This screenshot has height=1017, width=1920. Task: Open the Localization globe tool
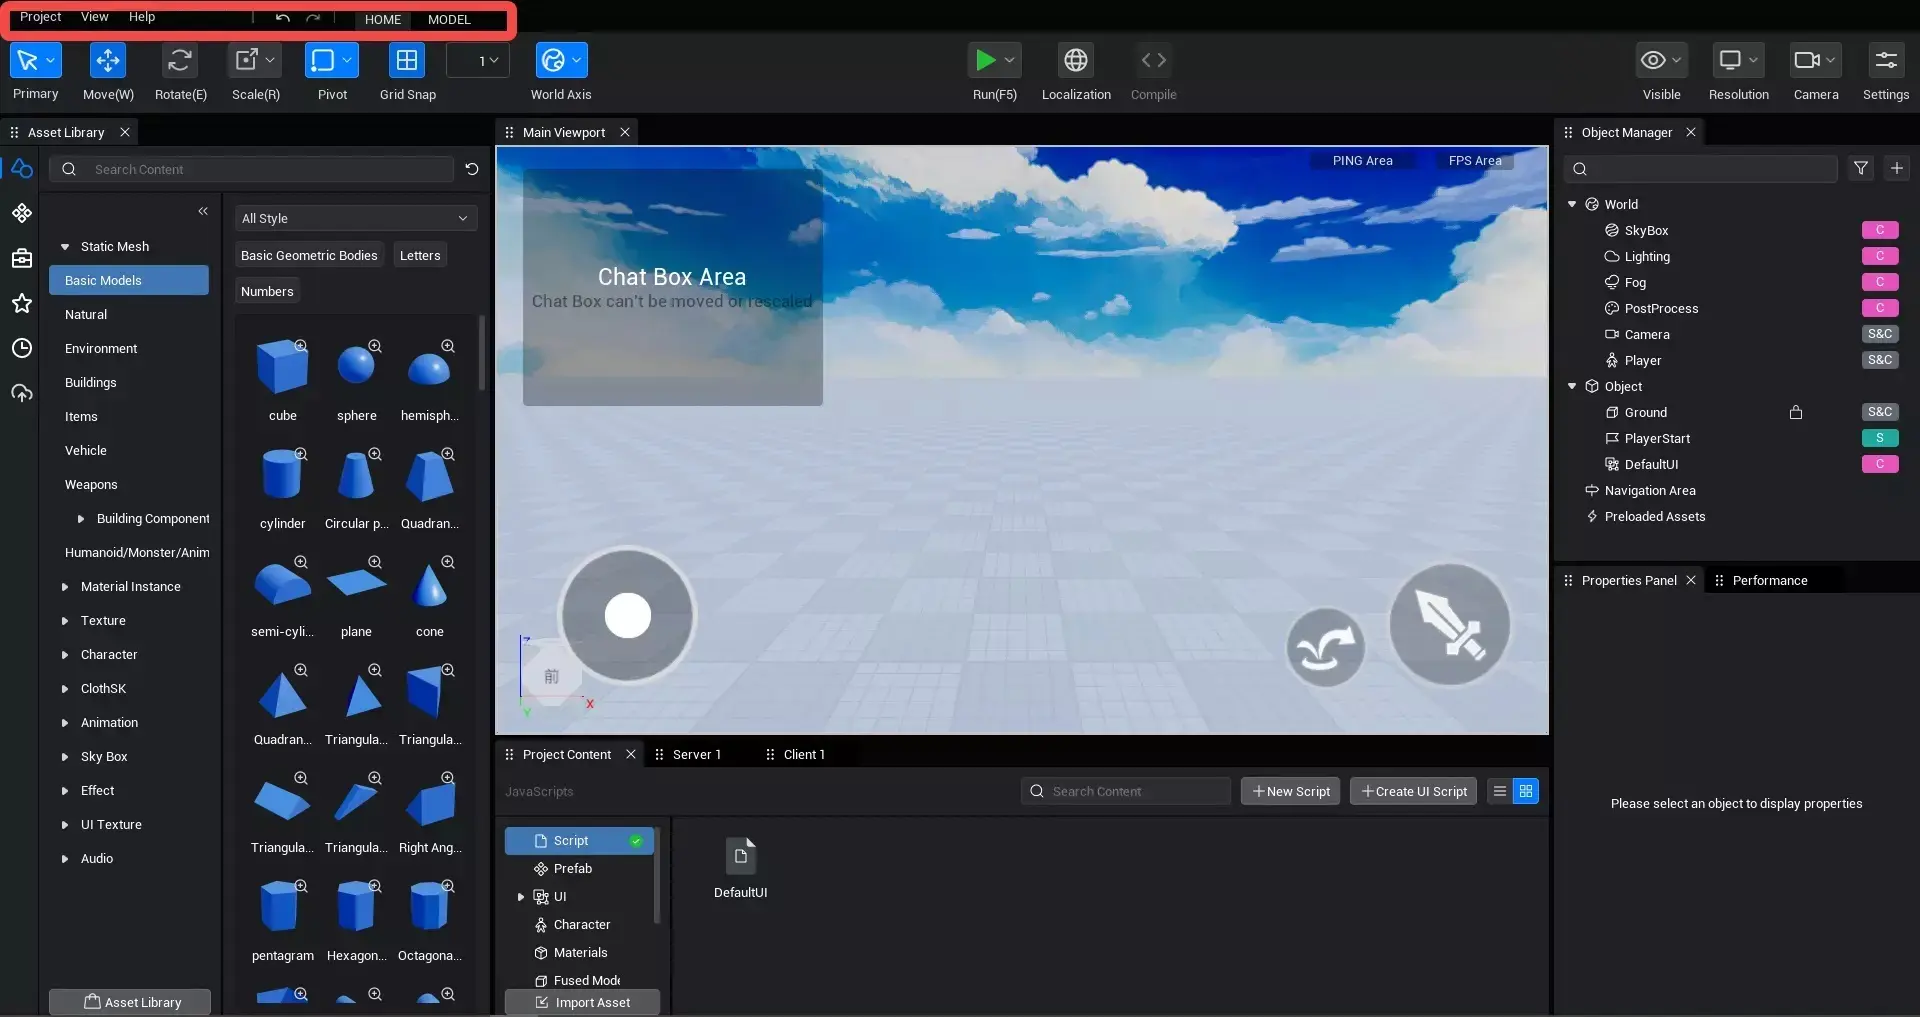click(x=1076, y=60)
